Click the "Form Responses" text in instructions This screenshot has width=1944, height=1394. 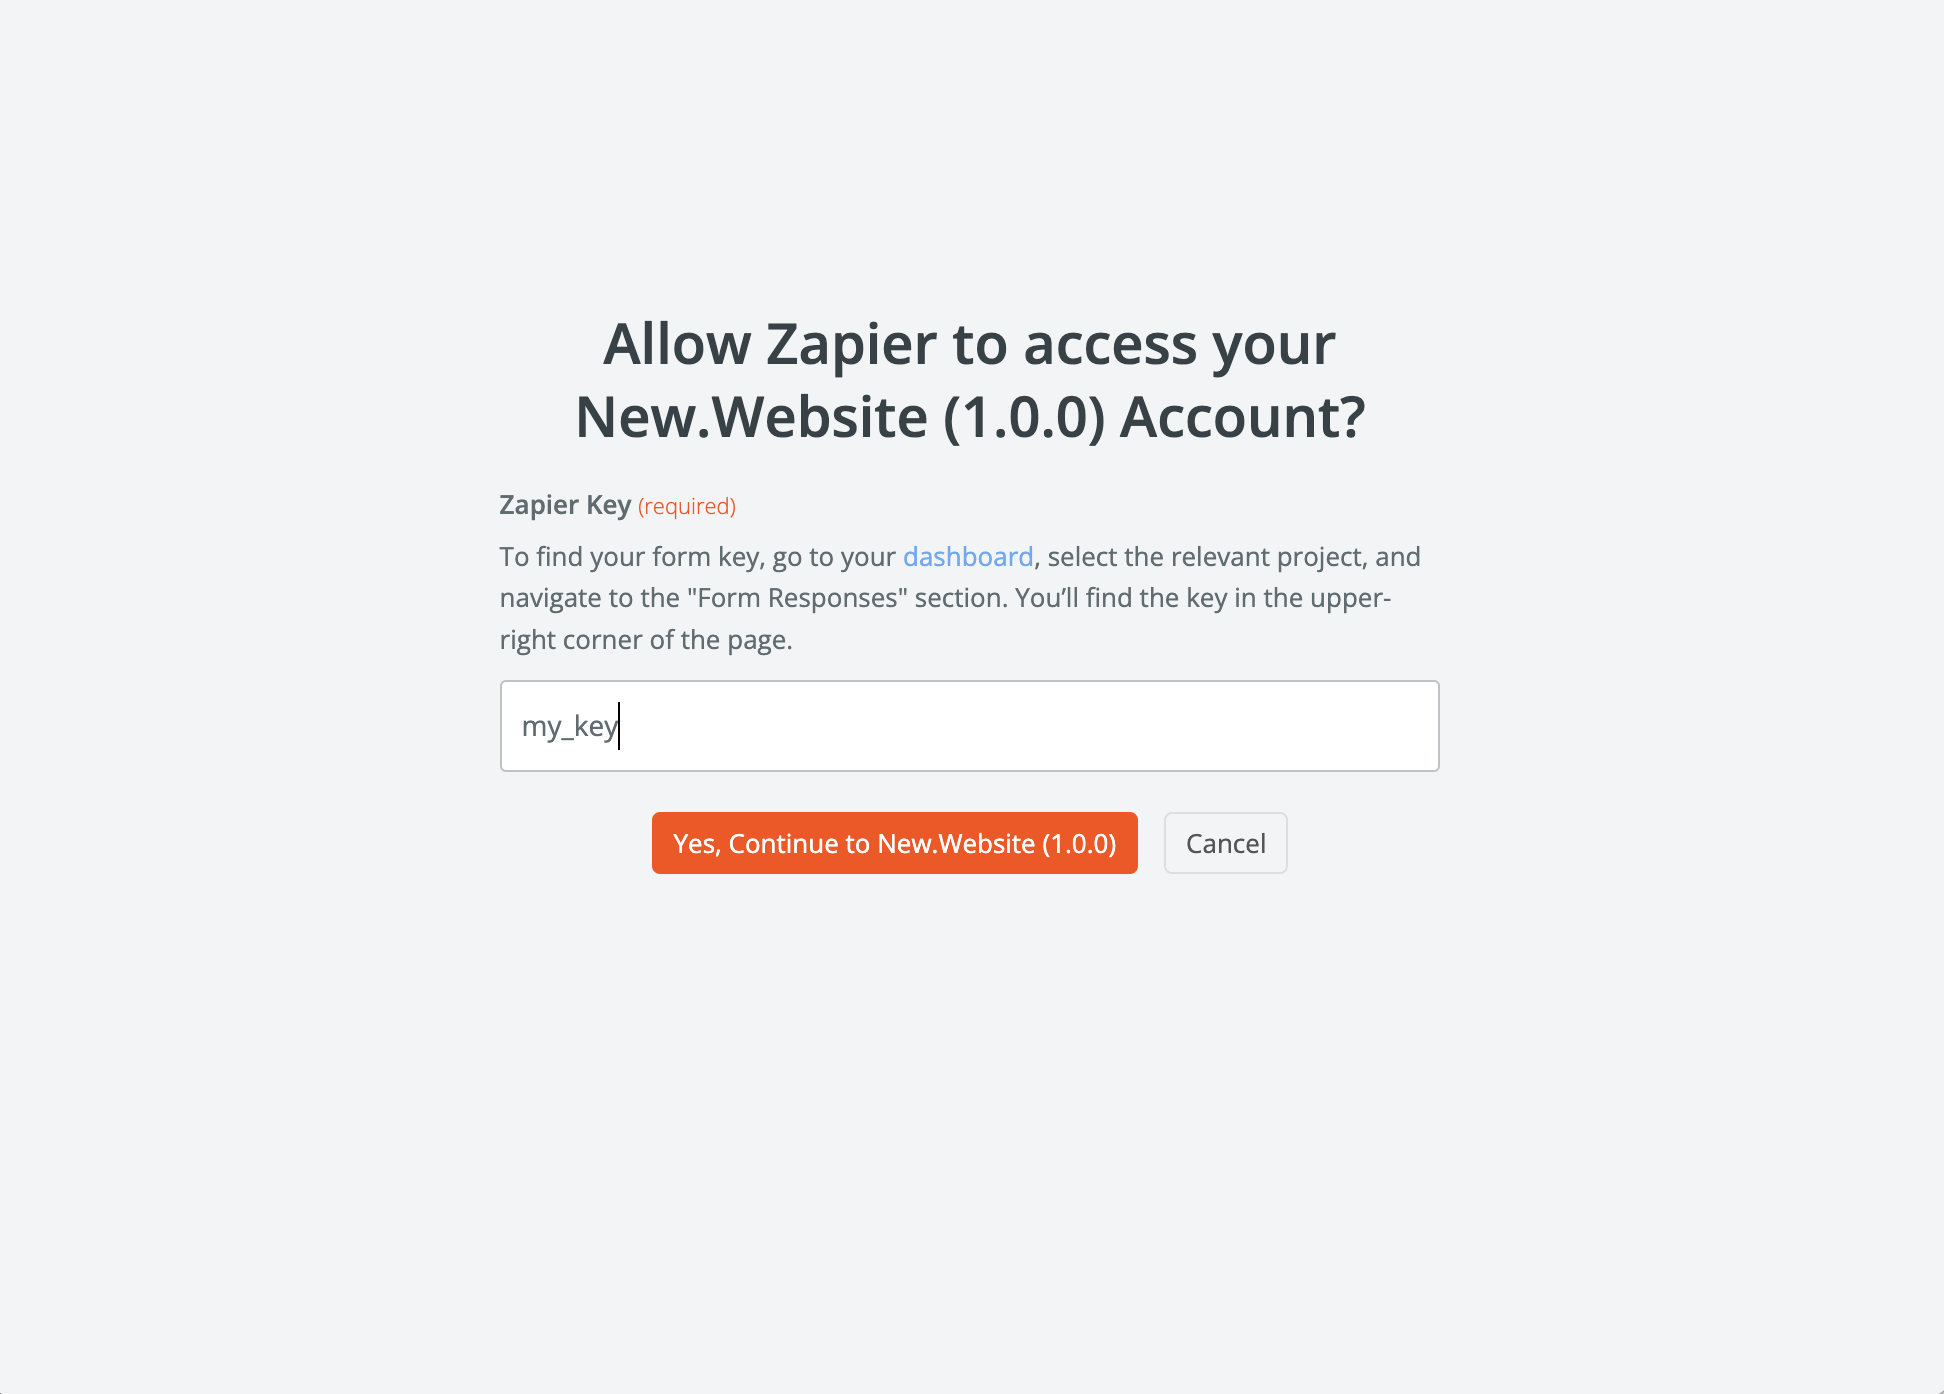797,598
